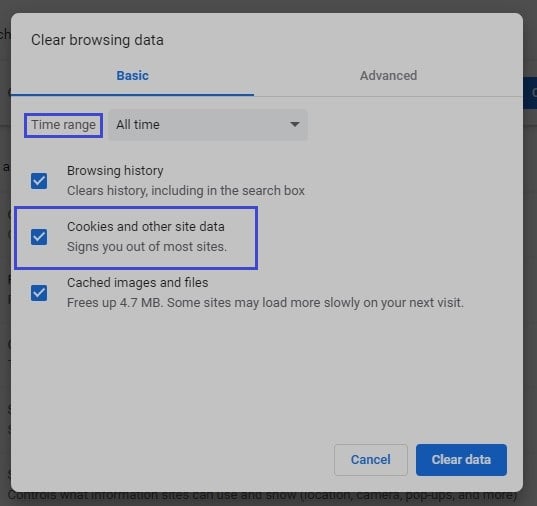Click the 'Browsing history' label text

click(x=115, y=171)
